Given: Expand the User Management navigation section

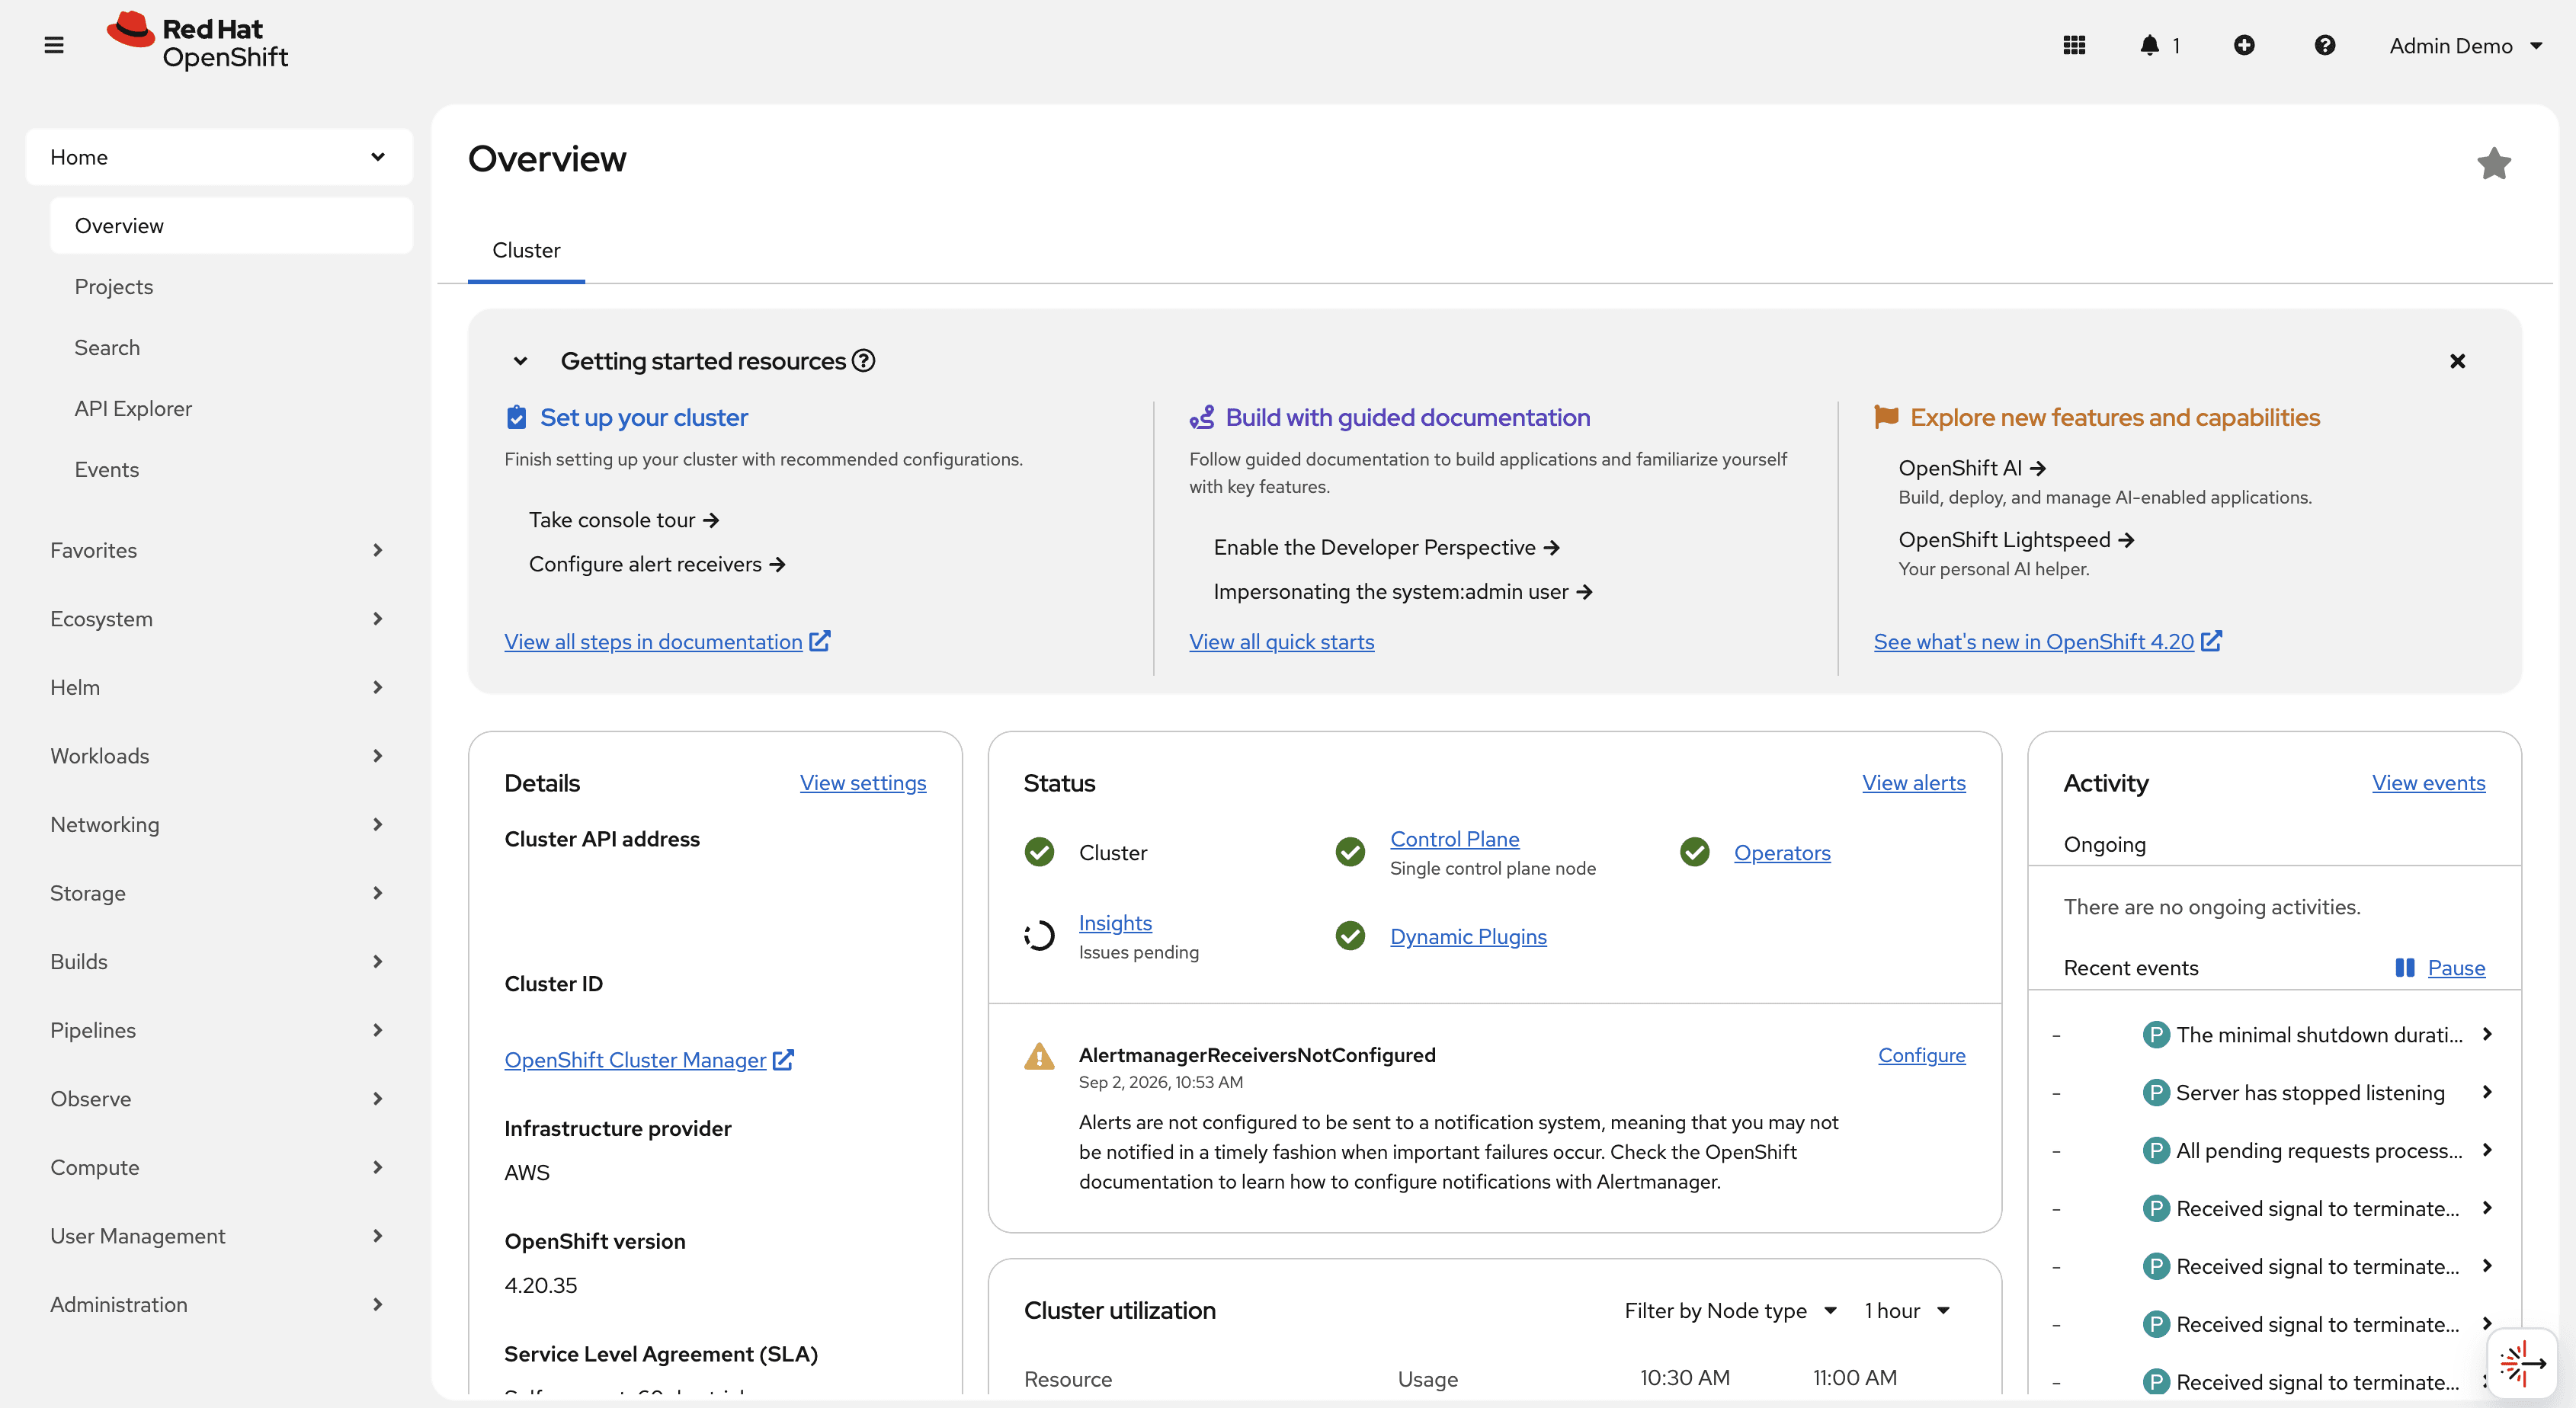Looking at the screenshot, I should click(x=219, y=1236).
